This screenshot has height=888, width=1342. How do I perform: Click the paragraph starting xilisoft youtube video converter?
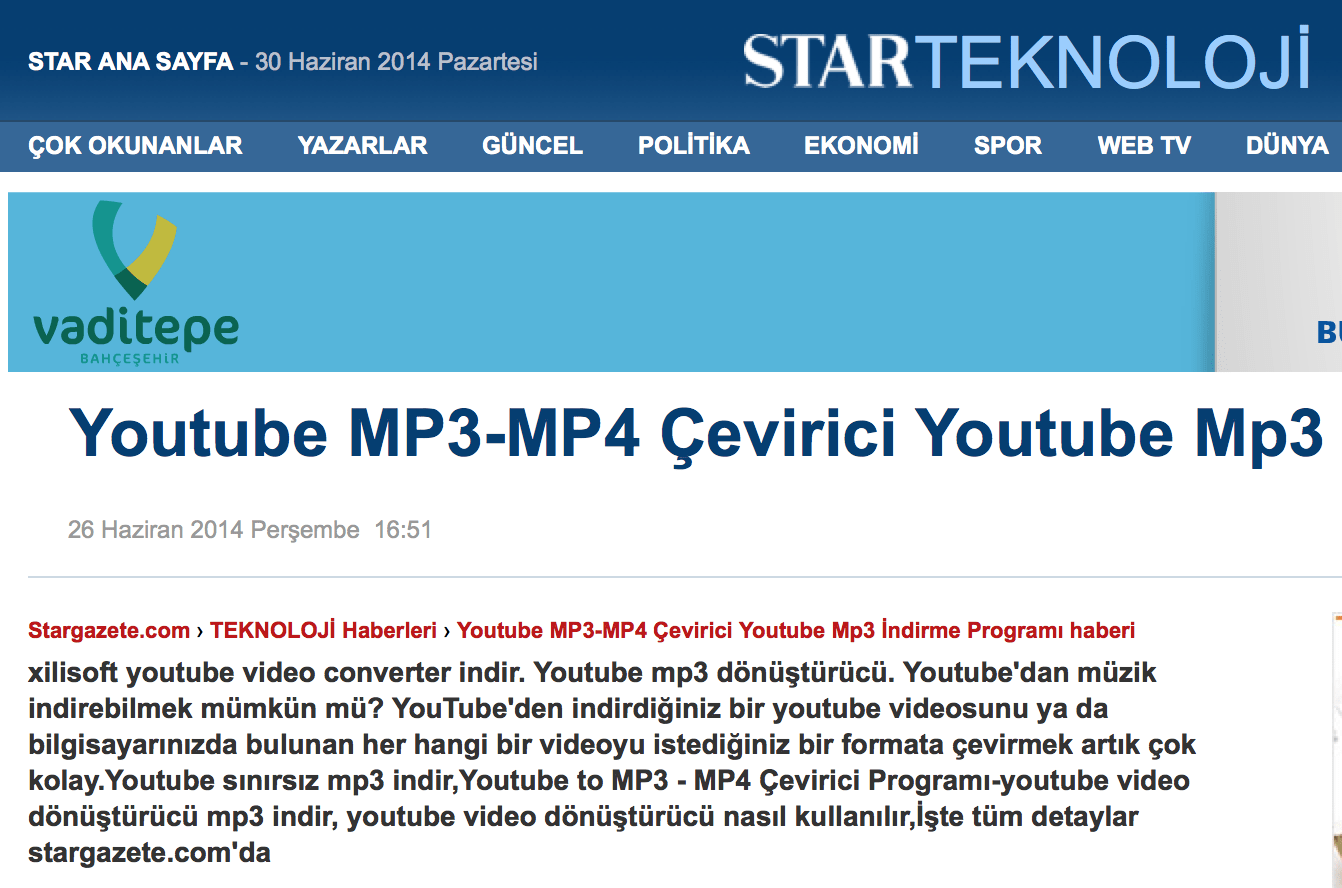coord(612,763)
